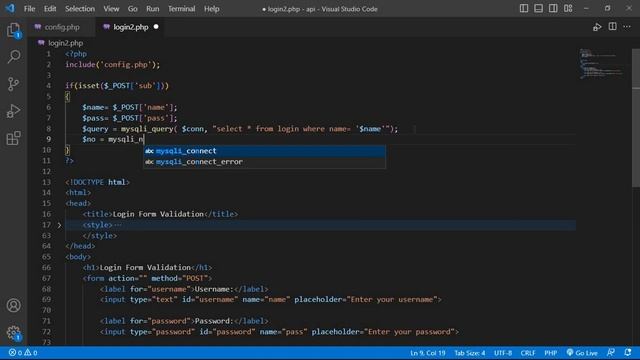Open Customize Layout icon
640x360 pixels.
[568, 9]
